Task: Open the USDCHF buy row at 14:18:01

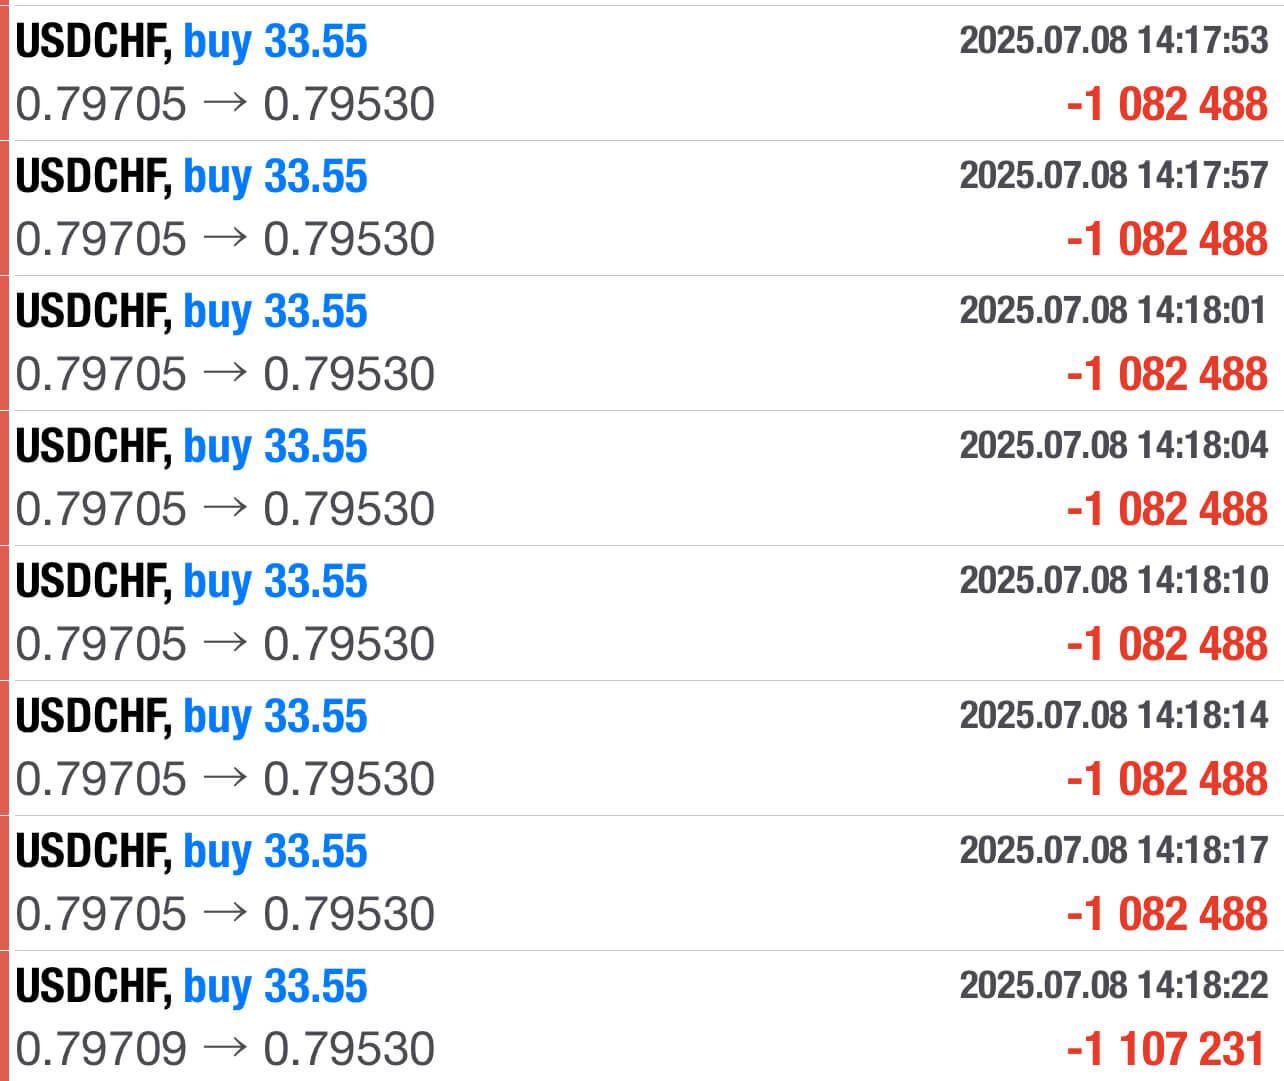Action: click(x=642, y=343)
